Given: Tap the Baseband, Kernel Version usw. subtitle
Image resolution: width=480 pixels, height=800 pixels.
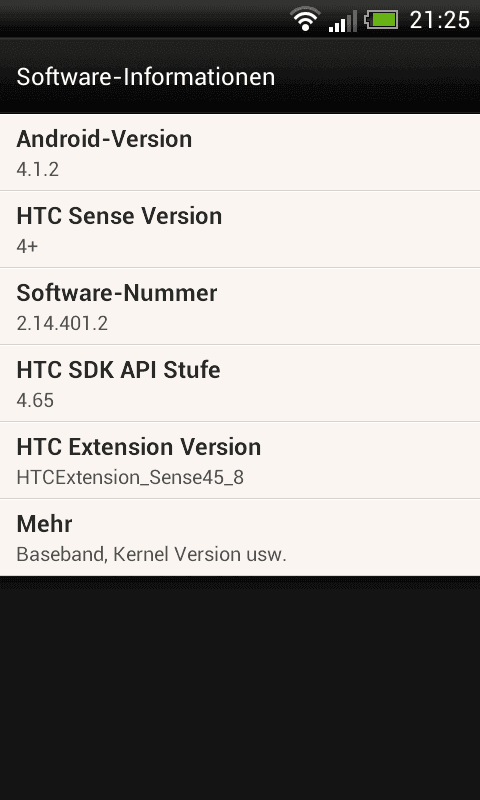Looking at the screenshot, I should pos(151,555).
